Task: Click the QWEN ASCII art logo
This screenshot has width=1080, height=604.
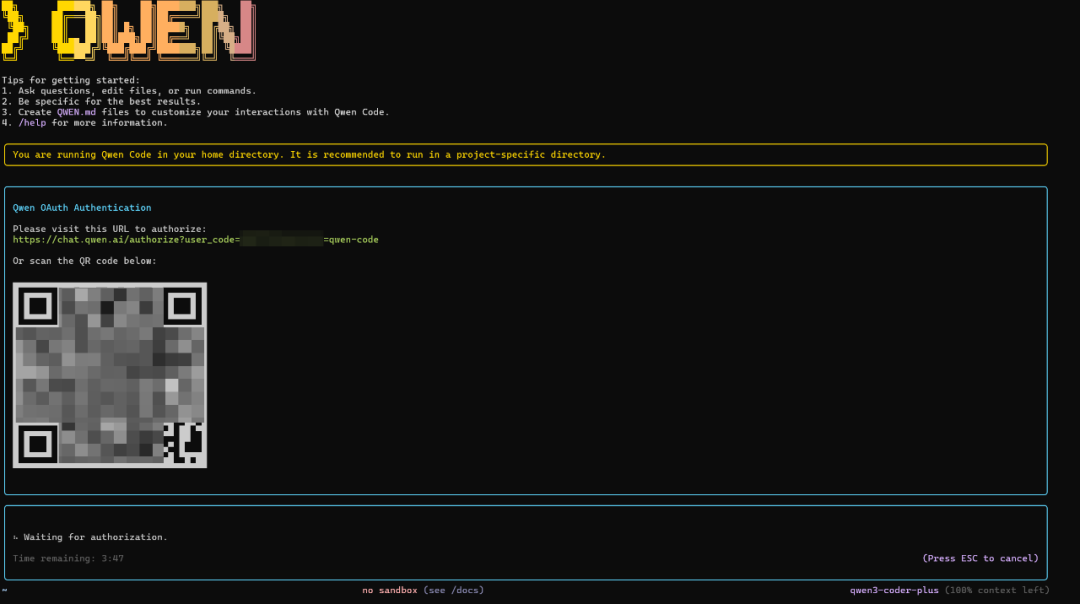Action: pyautogui.click(x=129, y=30)
